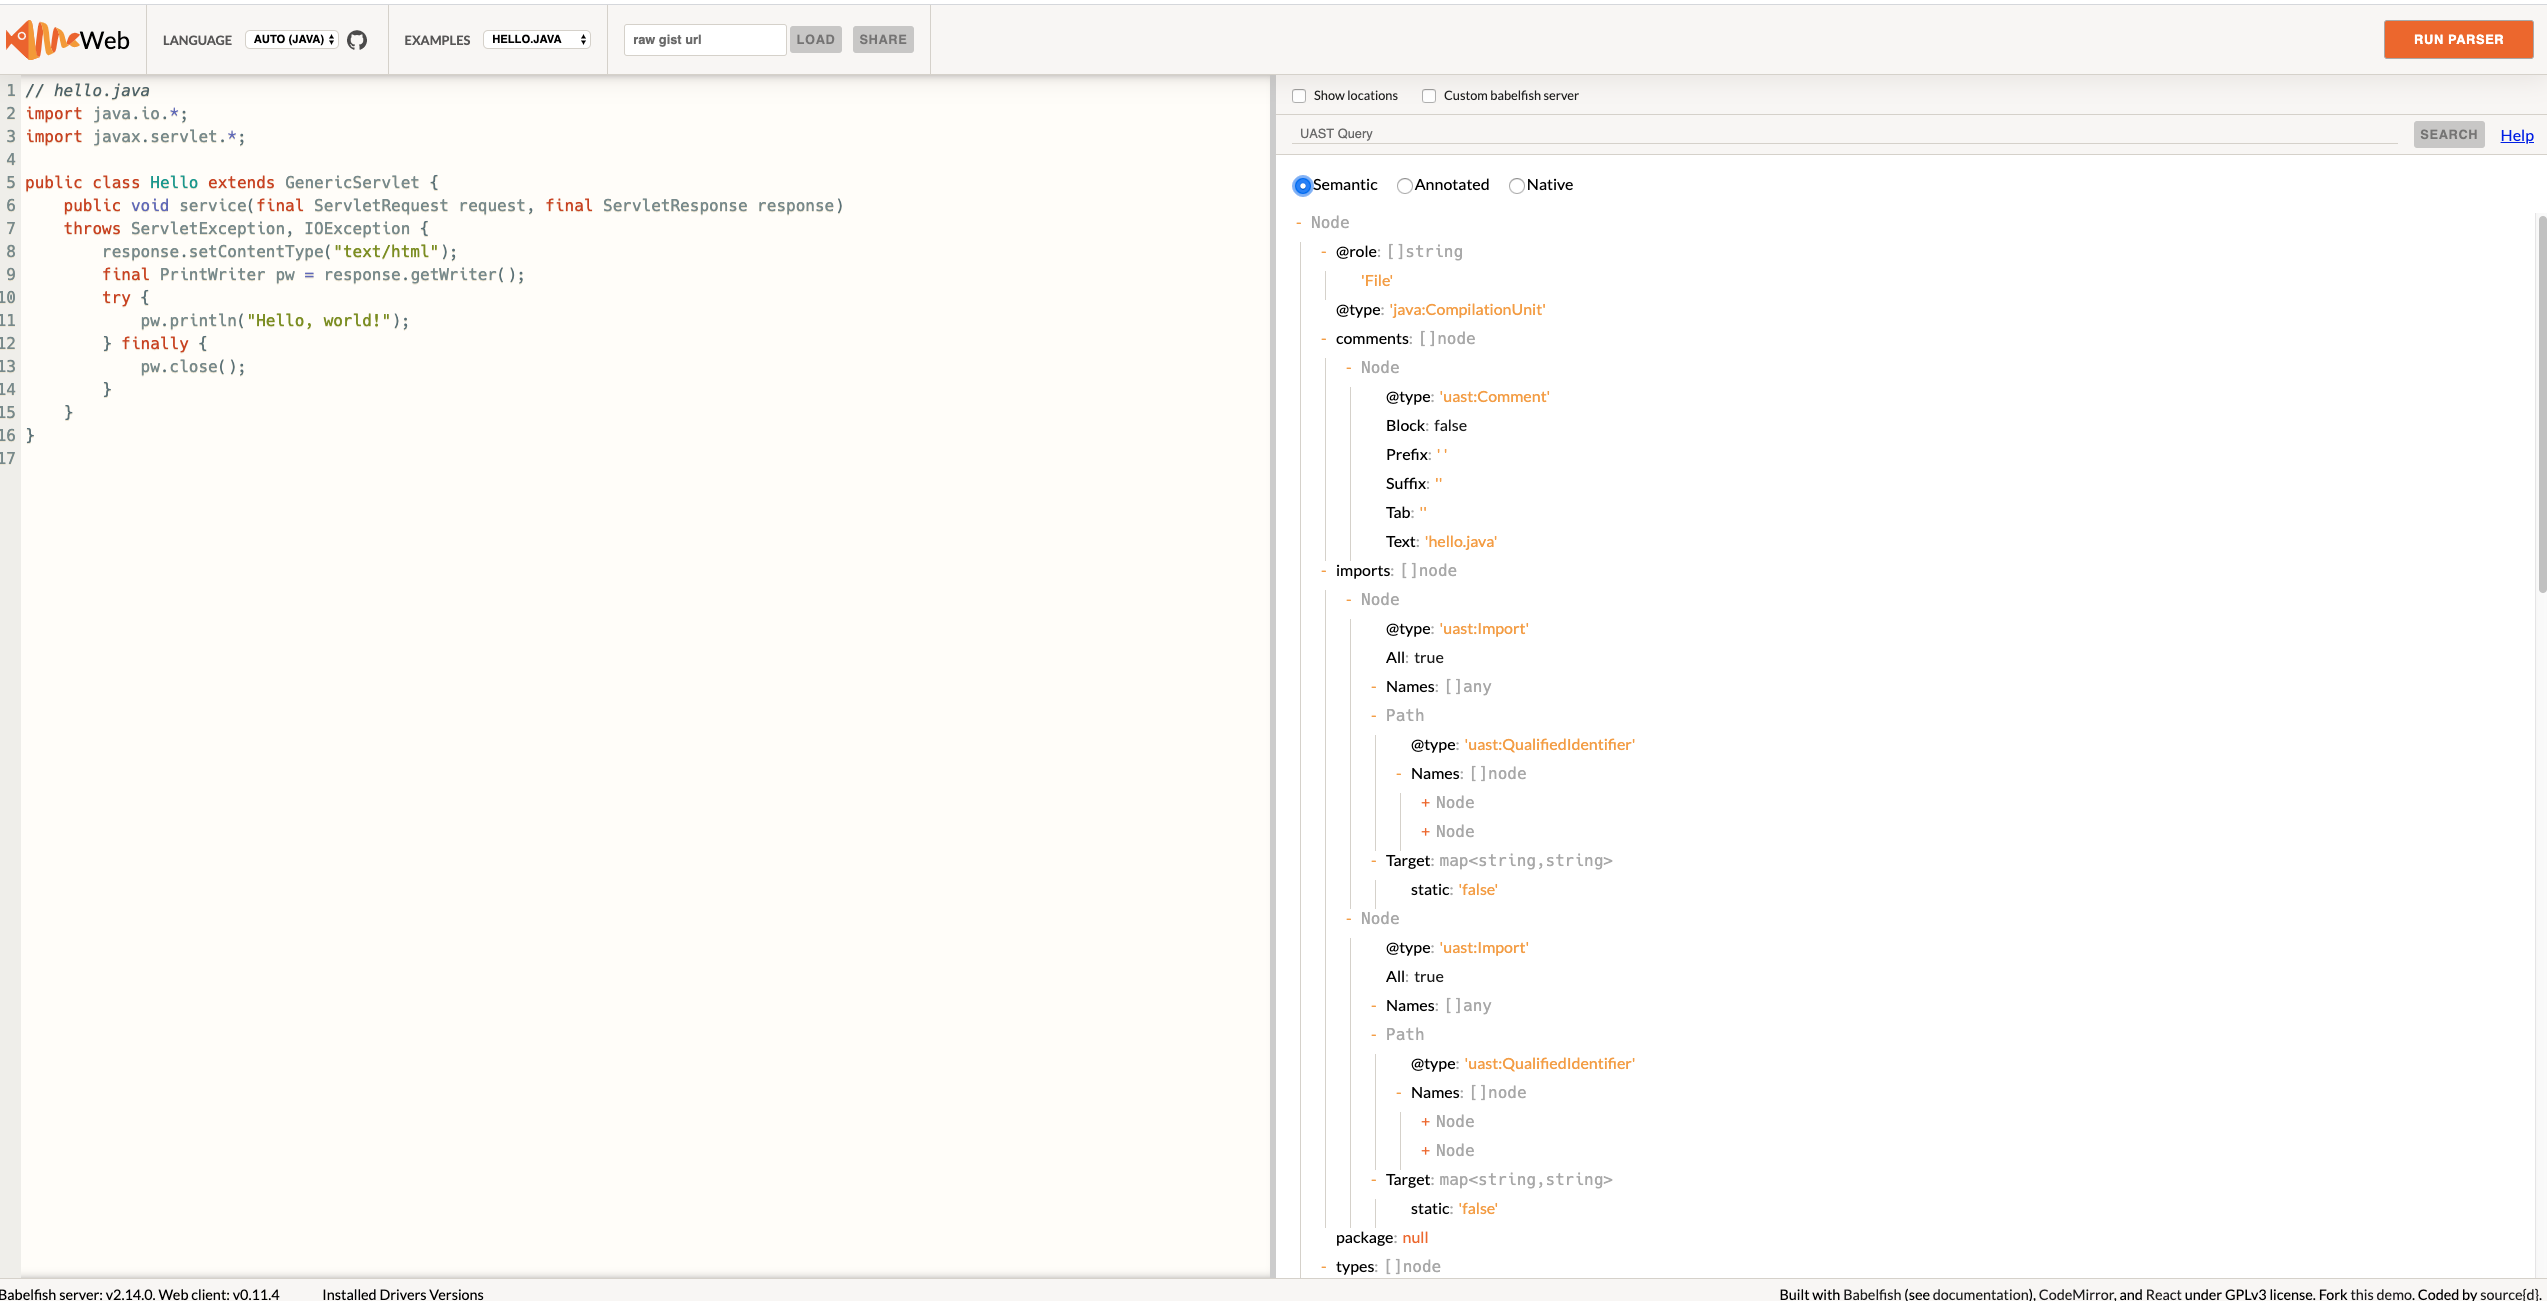
Task: Click the raw gist url input field
Action: pos(704,39)
